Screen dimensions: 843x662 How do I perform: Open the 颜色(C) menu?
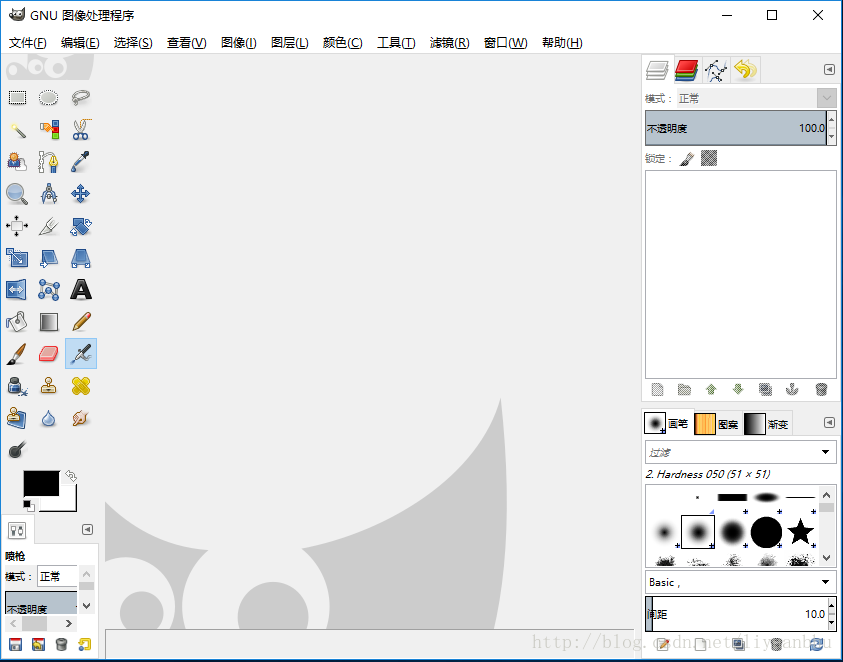coord(342,42)
